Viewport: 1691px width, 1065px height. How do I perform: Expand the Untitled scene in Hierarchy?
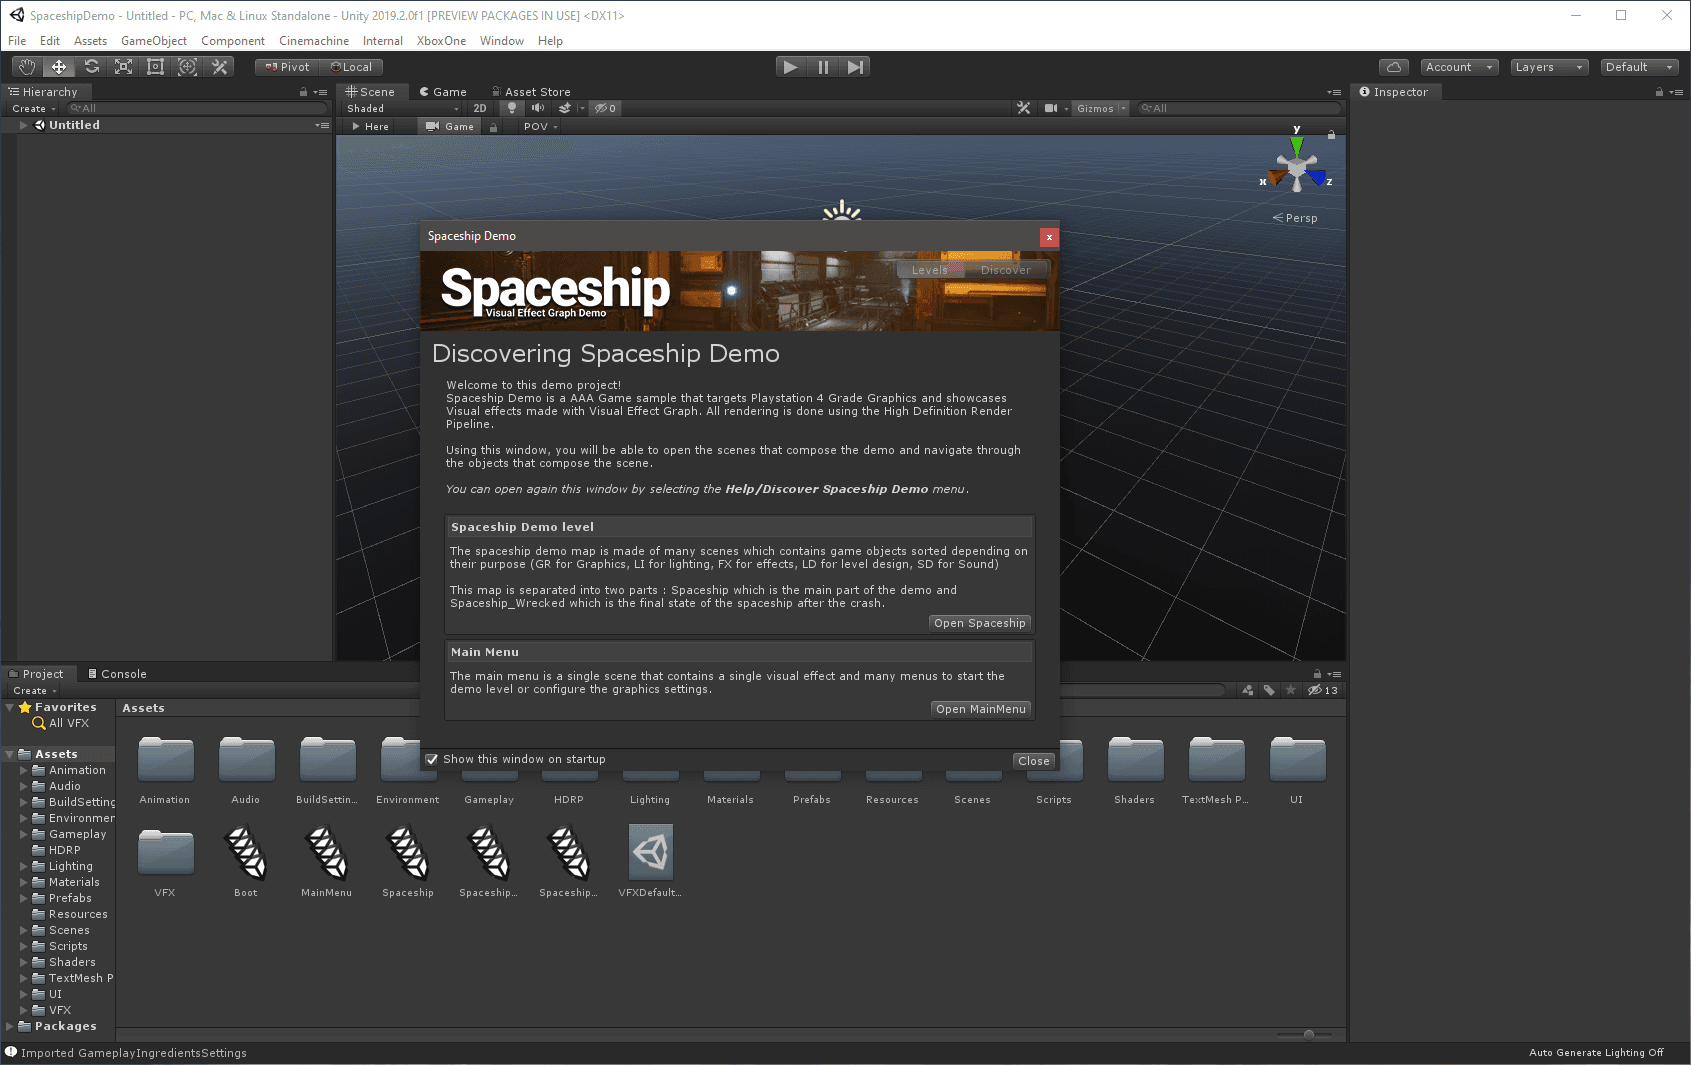pos(23,125)
